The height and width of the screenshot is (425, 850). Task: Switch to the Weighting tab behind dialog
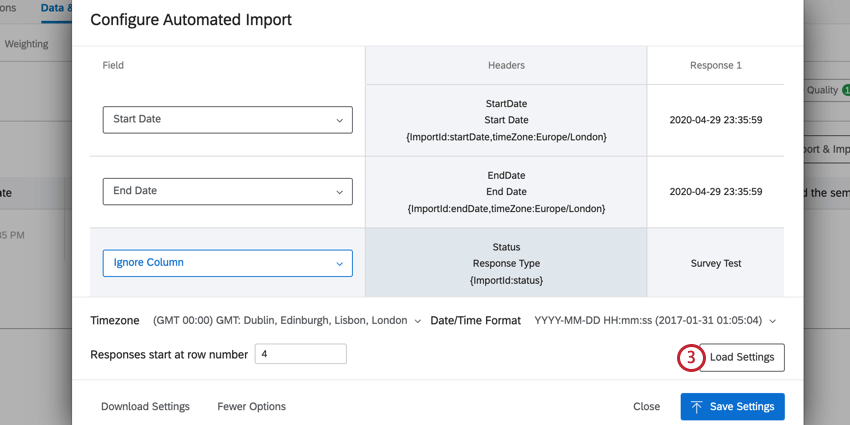25,44
